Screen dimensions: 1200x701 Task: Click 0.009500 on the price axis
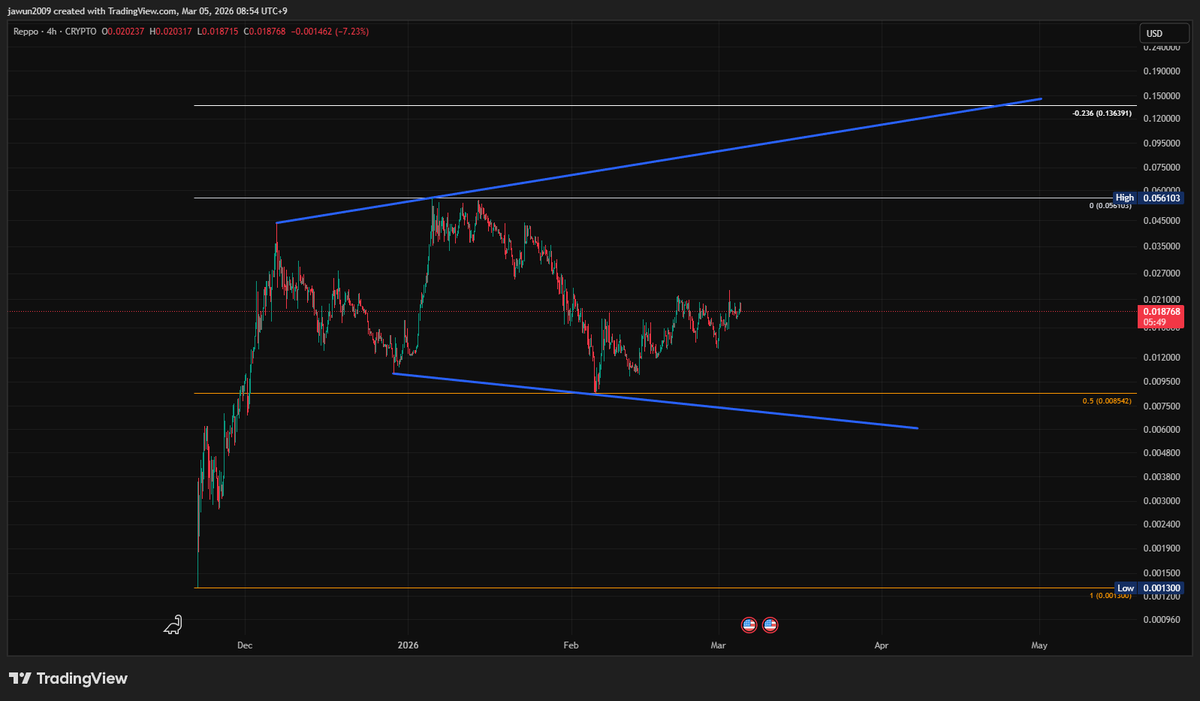coord(1160,381)
